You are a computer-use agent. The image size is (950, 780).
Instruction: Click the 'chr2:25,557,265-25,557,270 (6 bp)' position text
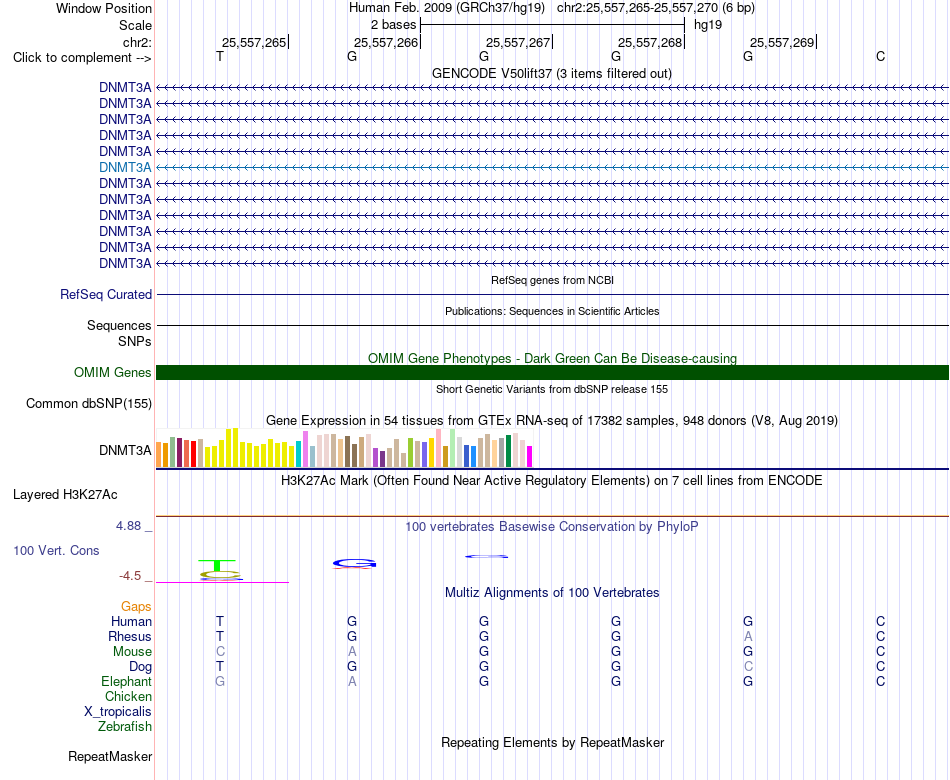(656, 8)
